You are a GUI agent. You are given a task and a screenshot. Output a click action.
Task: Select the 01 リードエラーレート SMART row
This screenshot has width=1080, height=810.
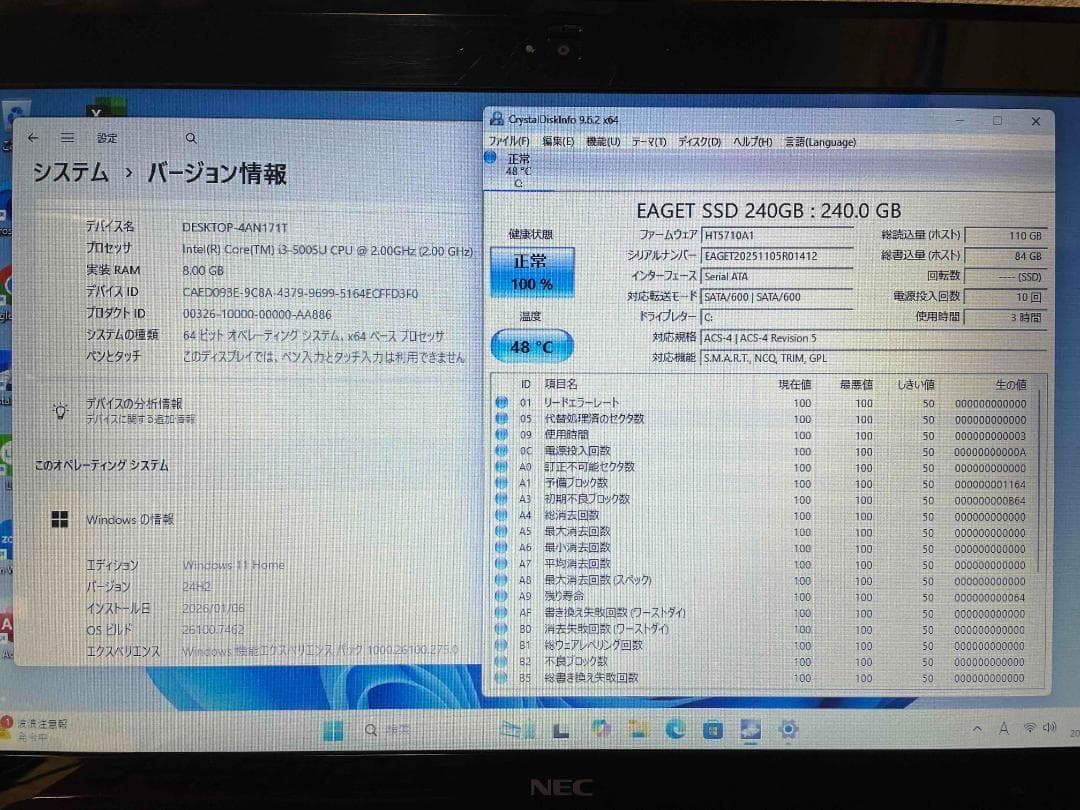[x=762, y=403]
